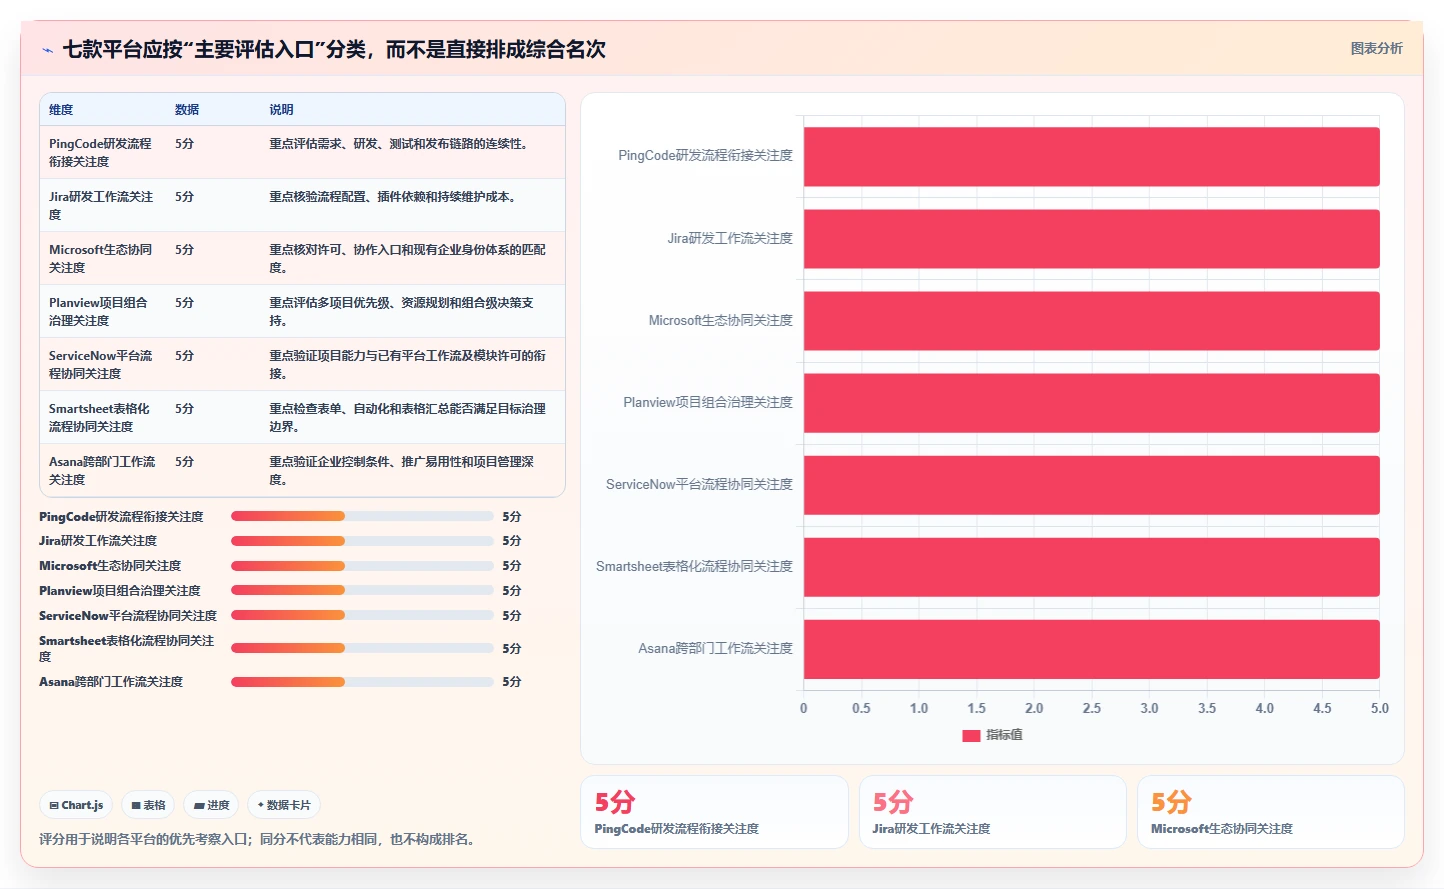
Task: Click the Asana跨部门工作流 chart bar
Action: 1092,649
